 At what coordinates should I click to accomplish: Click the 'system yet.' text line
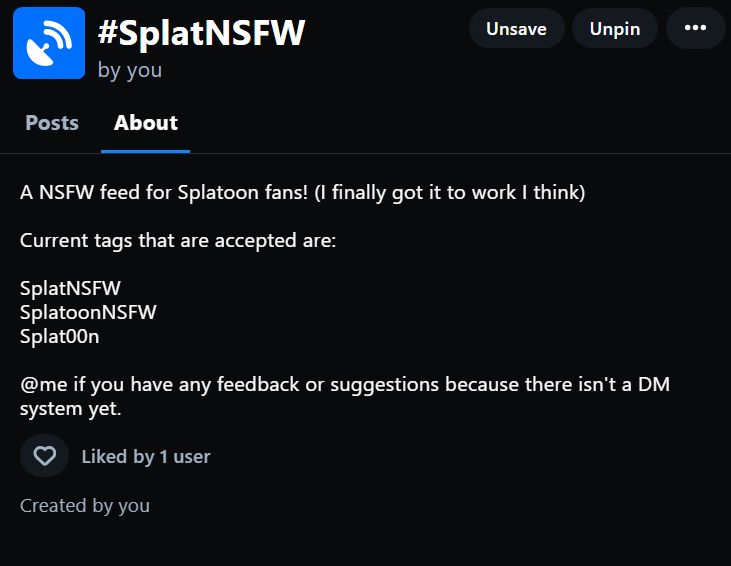(71, 409)
